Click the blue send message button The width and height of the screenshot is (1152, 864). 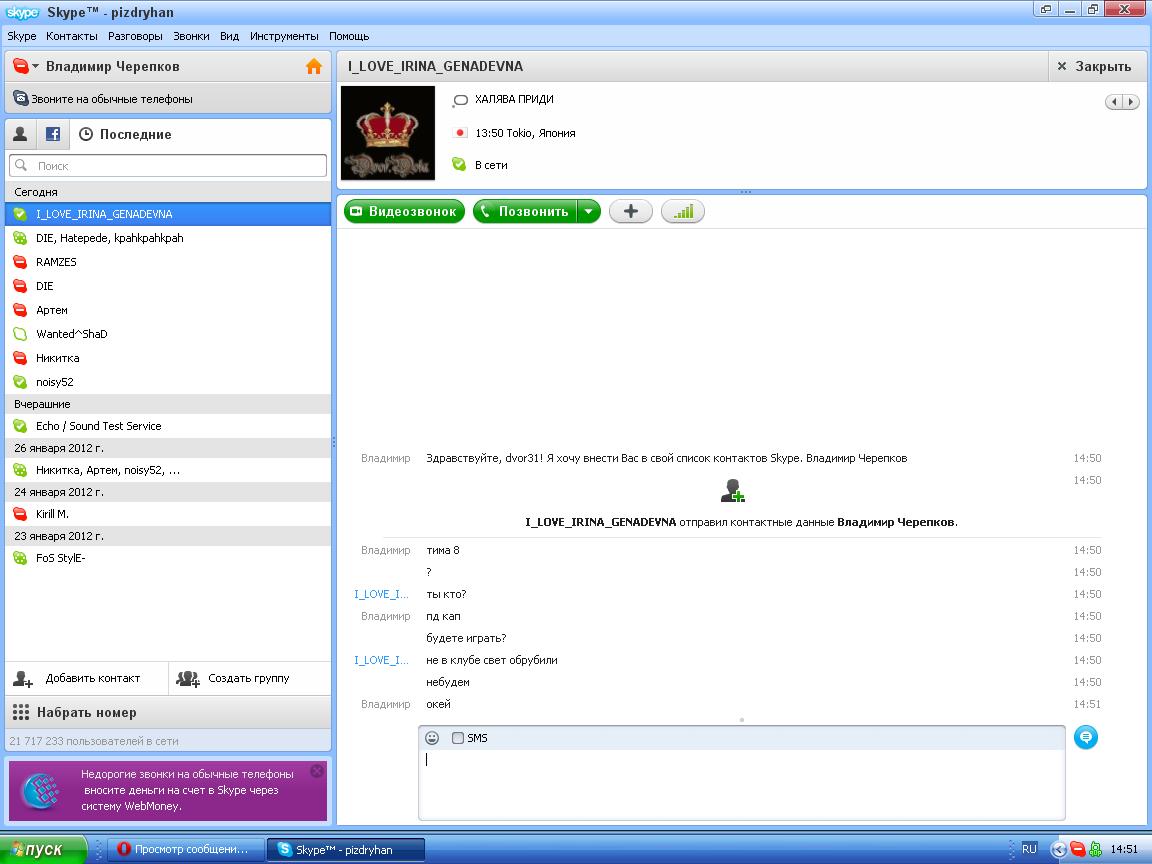(x=1085, y=737)
